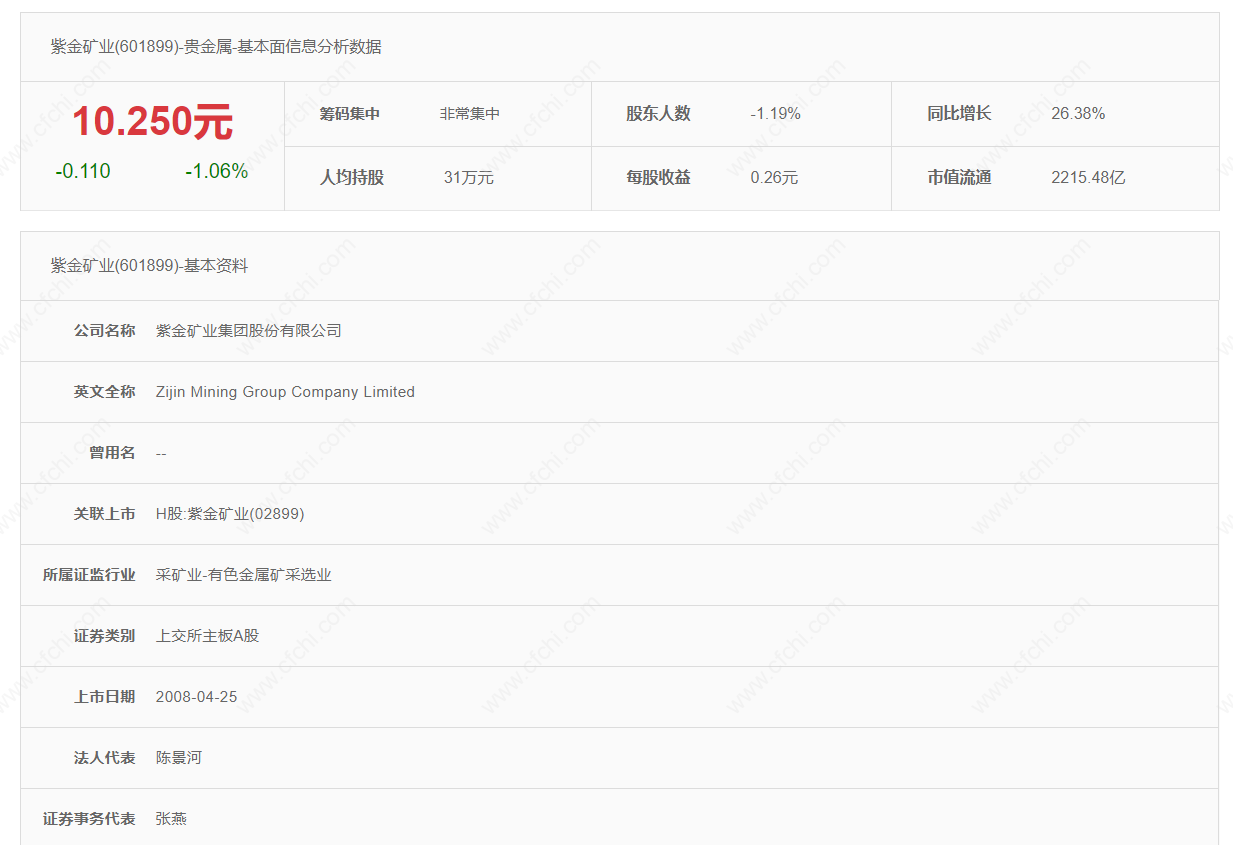Select the listing date 2008-04-25
Viewport: 1233px width, 845px height.
pos(197,697)
